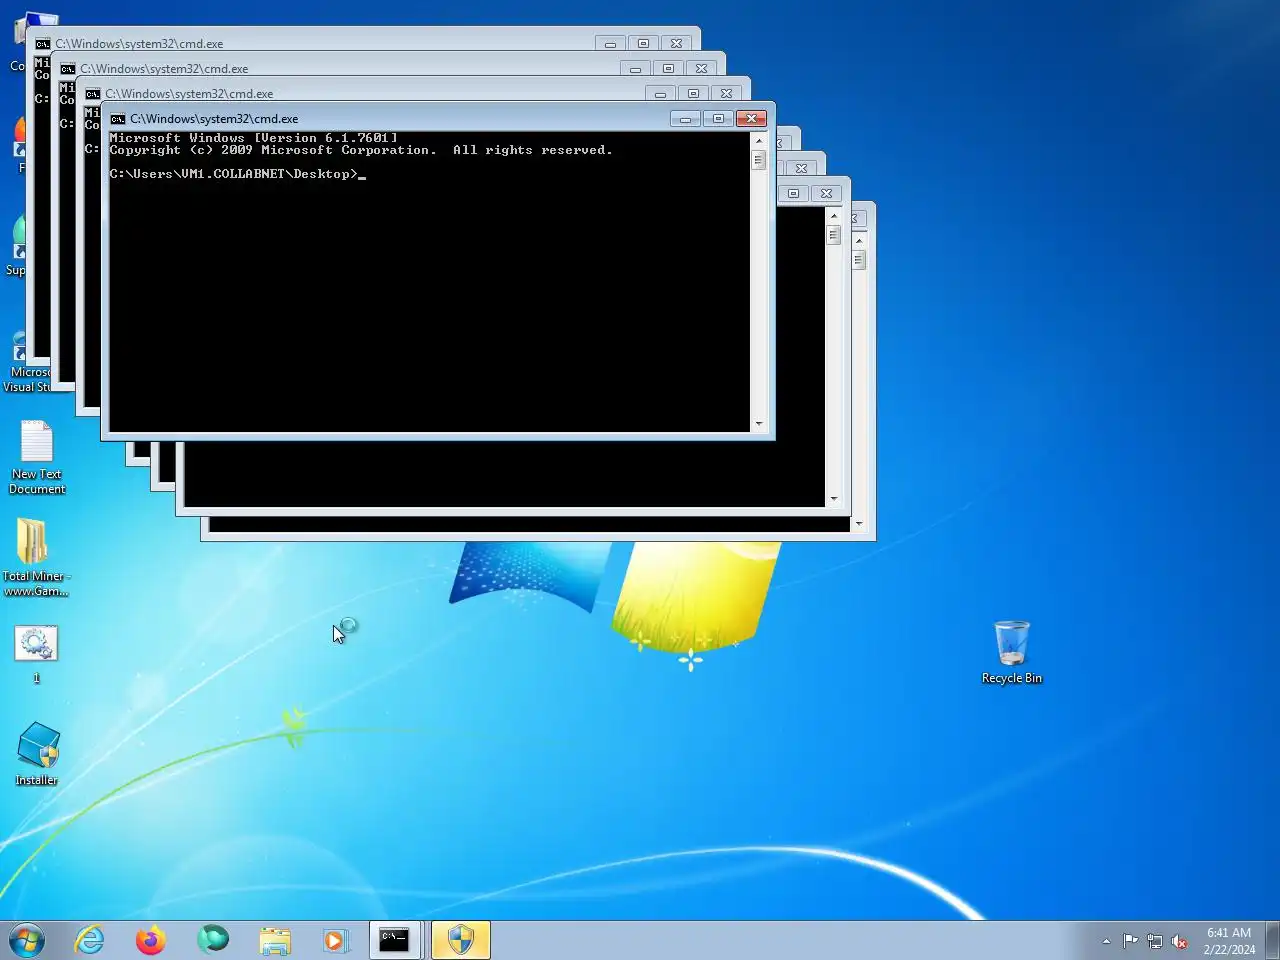The height and width of the screenshot is (960, 1280).
Task: Launch Internet Explorer from the taskbar
Action: click(x=90, y=940)
